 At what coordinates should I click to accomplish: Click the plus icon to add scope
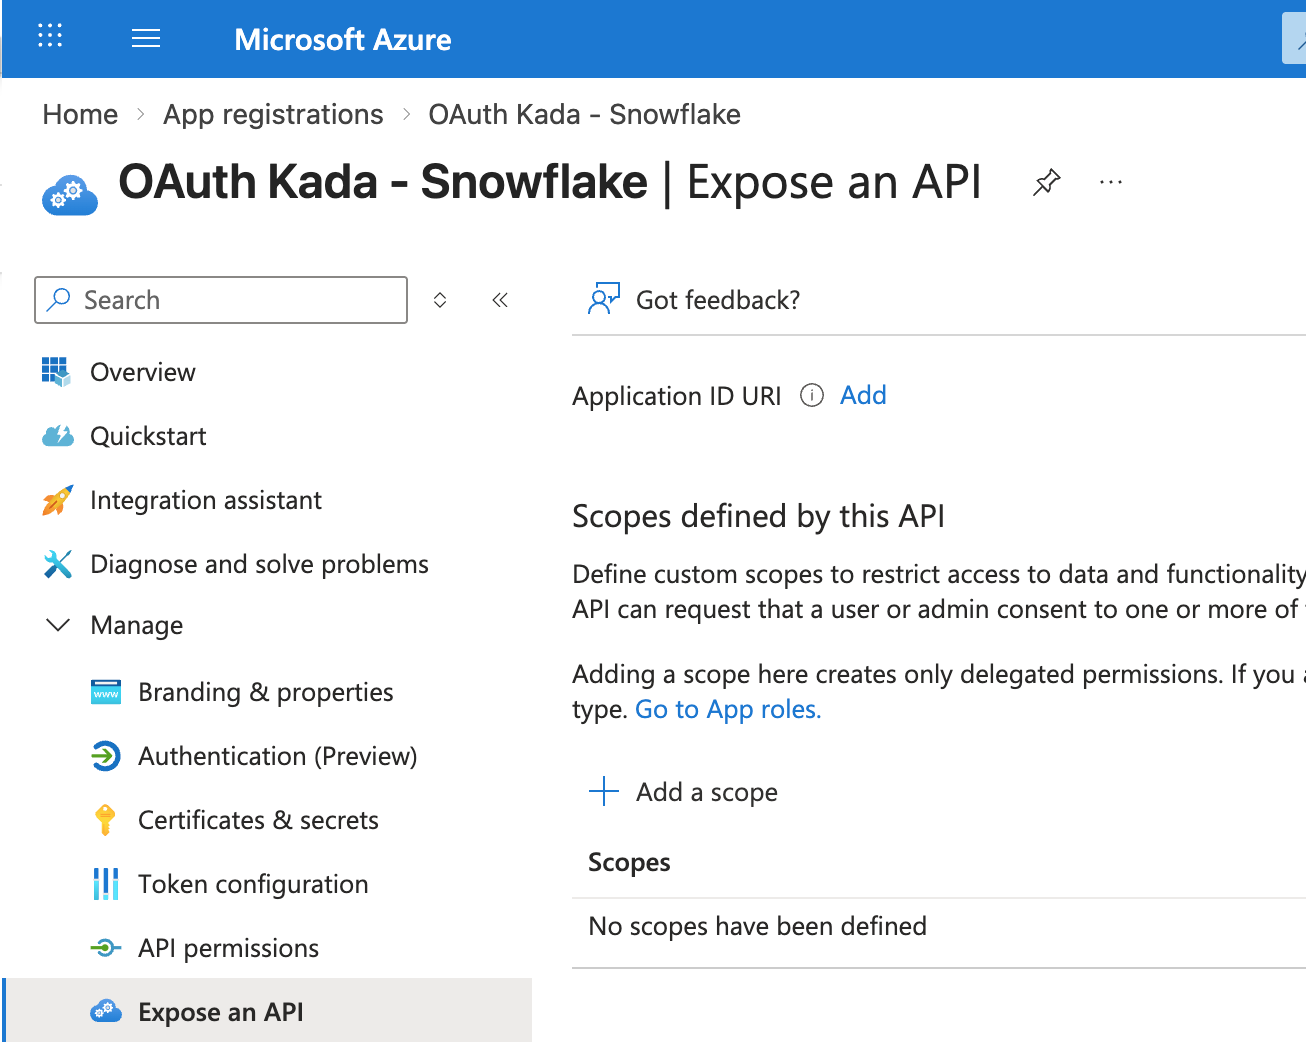604,792
